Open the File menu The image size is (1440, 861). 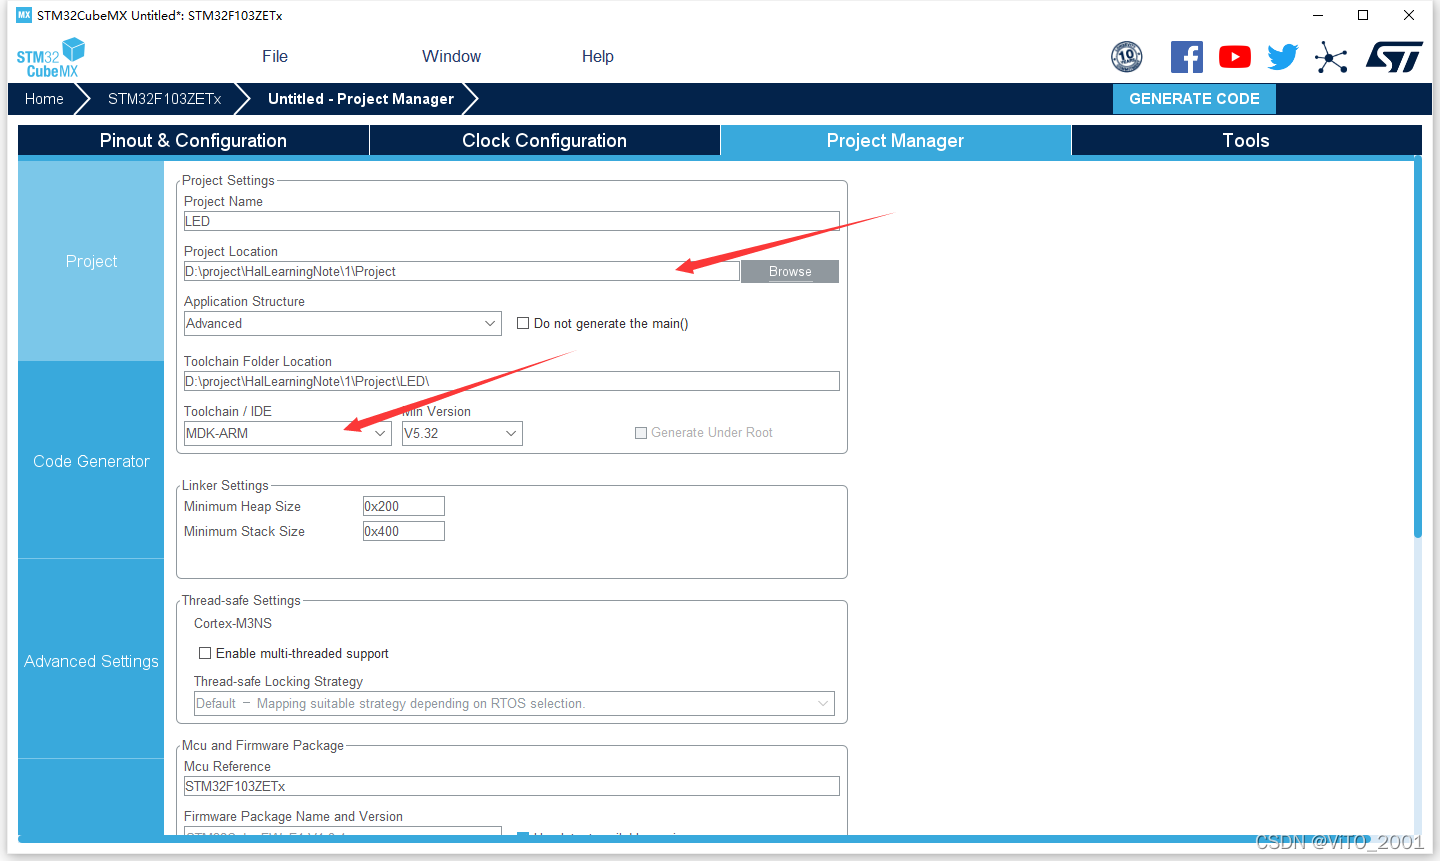pos(275,57)
